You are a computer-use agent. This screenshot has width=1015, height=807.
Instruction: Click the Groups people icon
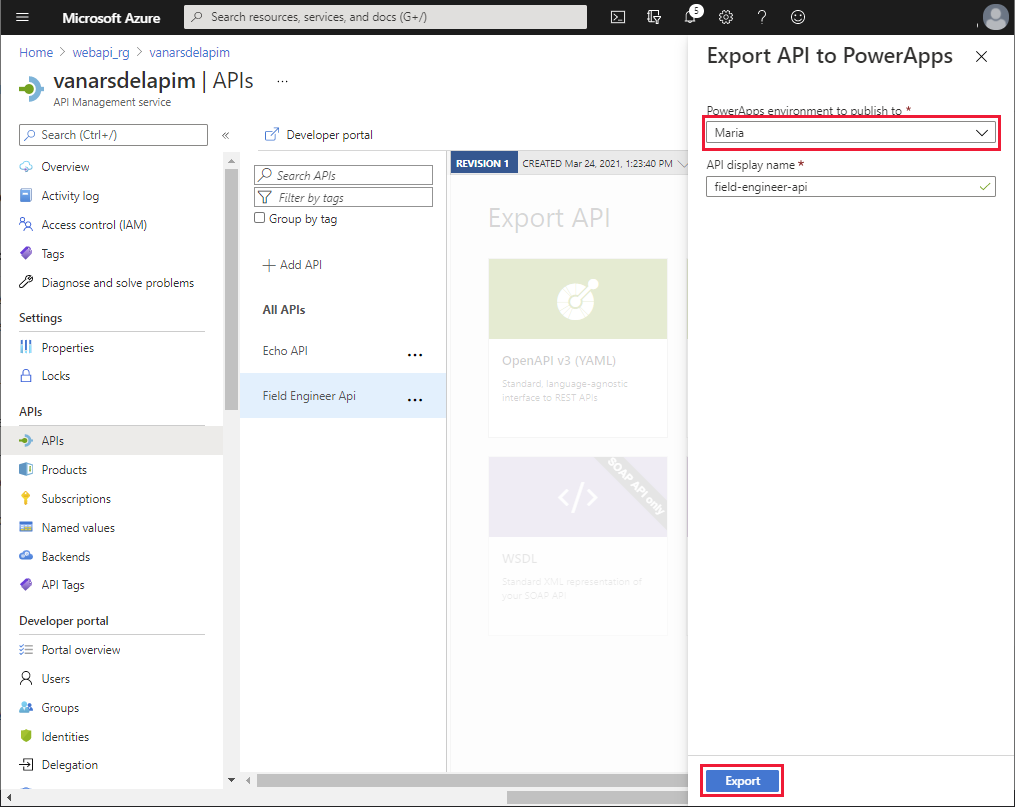pyautogui.click(x=26, y=707)
